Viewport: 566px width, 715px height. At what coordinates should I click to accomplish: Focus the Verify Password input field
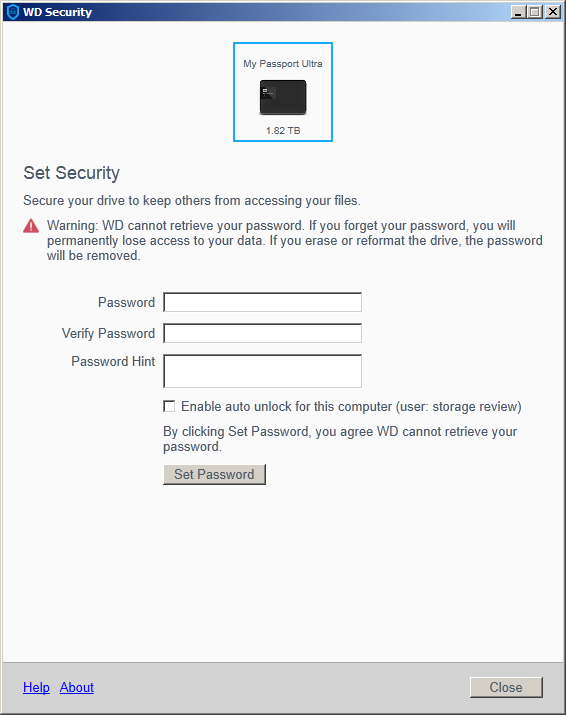(263, 333)
